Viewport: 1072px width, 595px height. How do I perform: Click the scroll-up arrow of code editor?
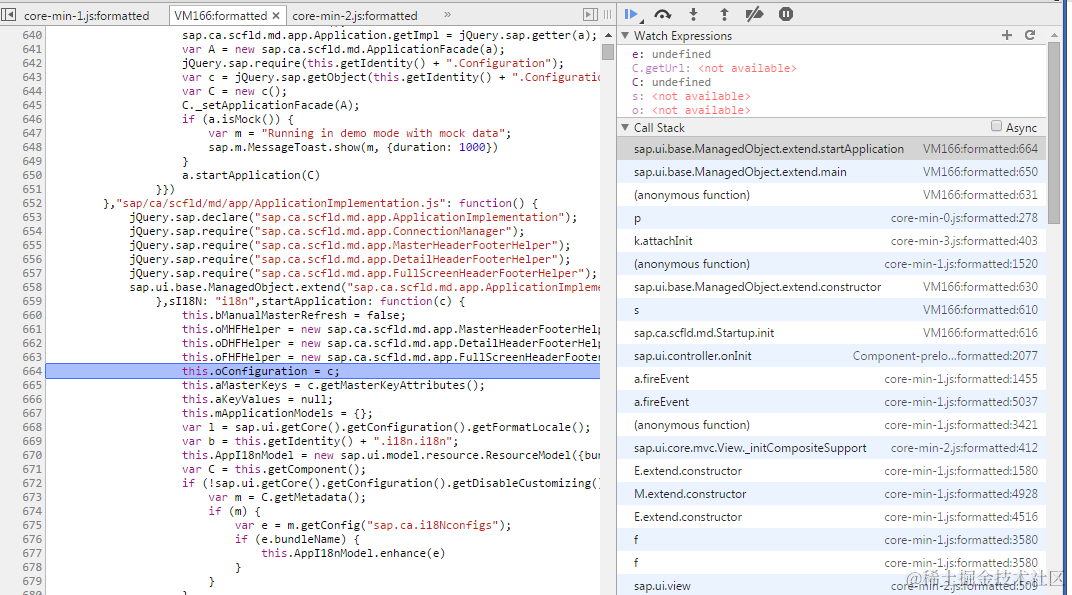click(x=608, y=35)
